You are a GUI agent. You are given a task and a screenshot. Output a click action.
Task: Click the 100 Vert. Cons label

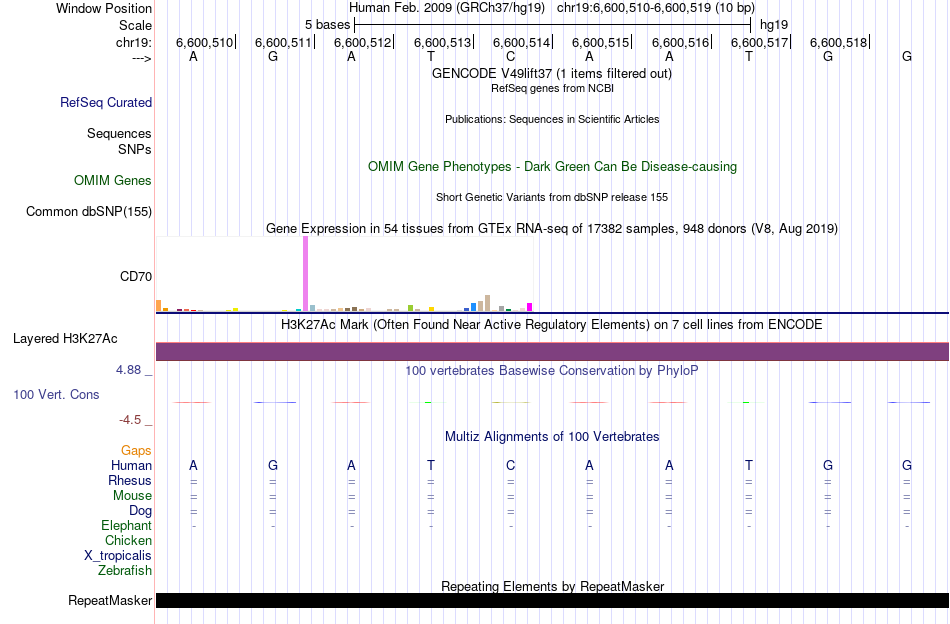56,394
